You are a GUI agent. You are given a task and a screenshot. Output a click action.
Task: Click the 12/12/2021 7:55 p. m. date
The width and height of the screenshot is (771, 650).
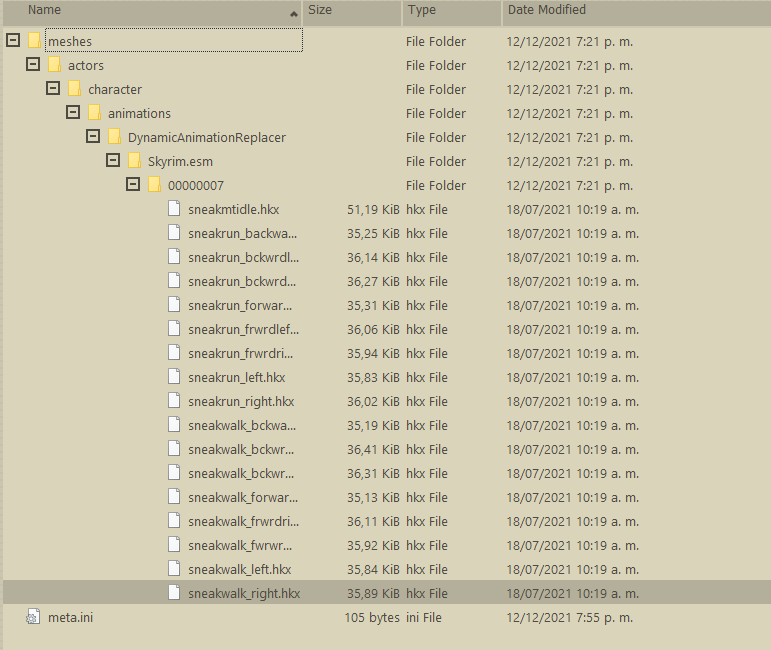pyautogui.click(x=569, y=618)
